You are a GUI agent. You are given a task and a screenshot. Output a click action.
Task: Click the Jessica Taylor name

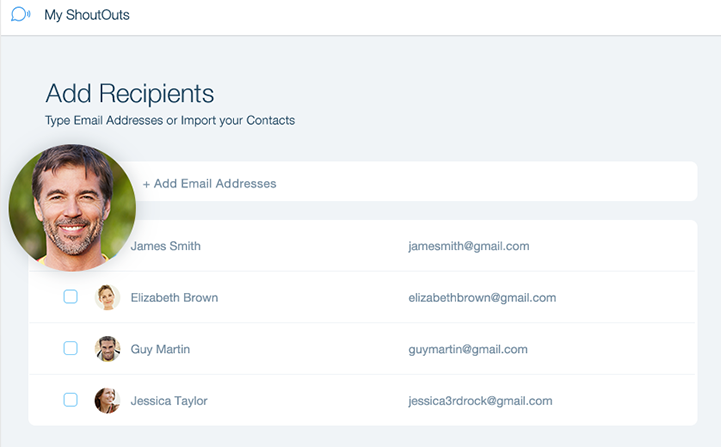(x=169, y=401)
